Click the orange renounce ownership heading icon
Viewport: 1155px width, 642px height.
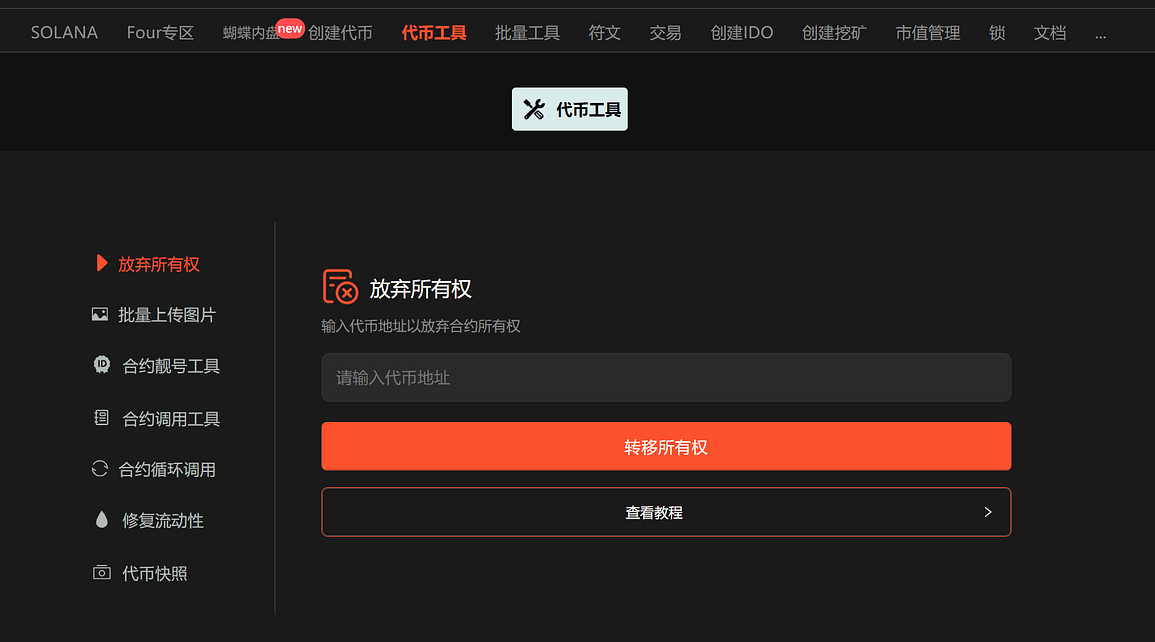[340, 286]
